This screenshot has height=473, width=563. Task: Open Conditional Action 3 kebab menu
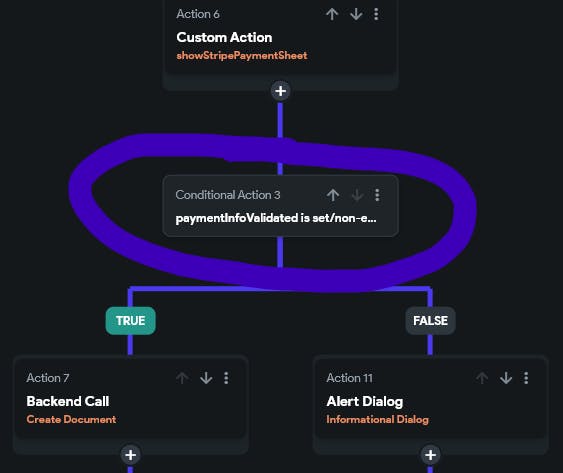click(x=377, y=195)
